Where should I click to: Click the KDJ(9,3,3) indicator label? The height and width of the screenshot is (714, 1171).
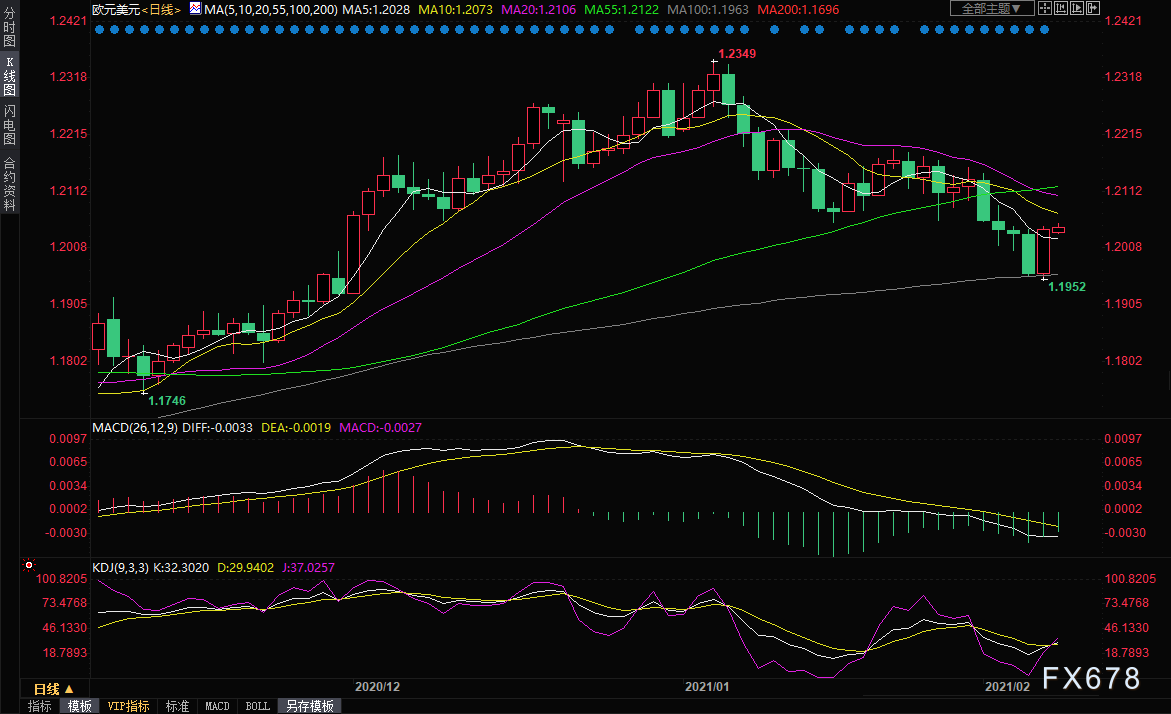point(120,568)
